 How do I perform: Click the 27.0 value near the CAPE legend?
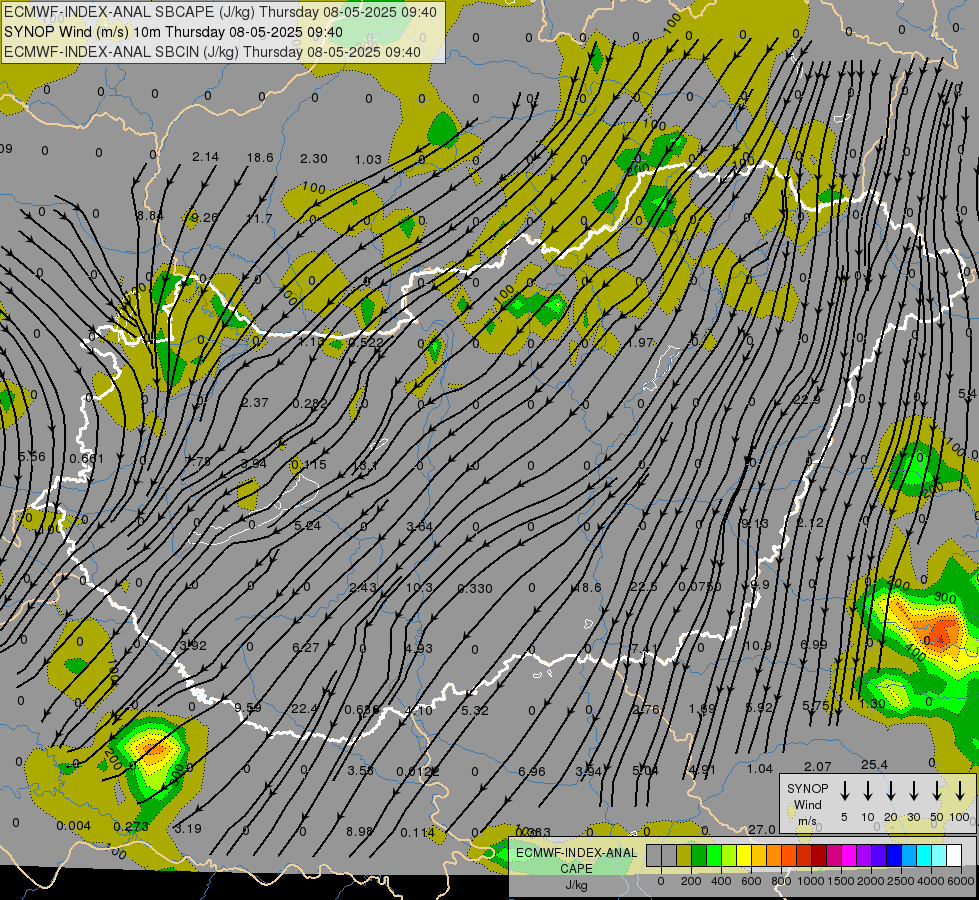pos(762,829)
